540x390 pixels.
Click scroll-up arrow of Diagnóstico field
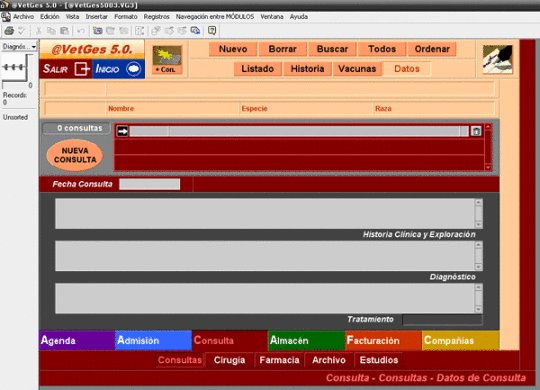pos(478,245)
